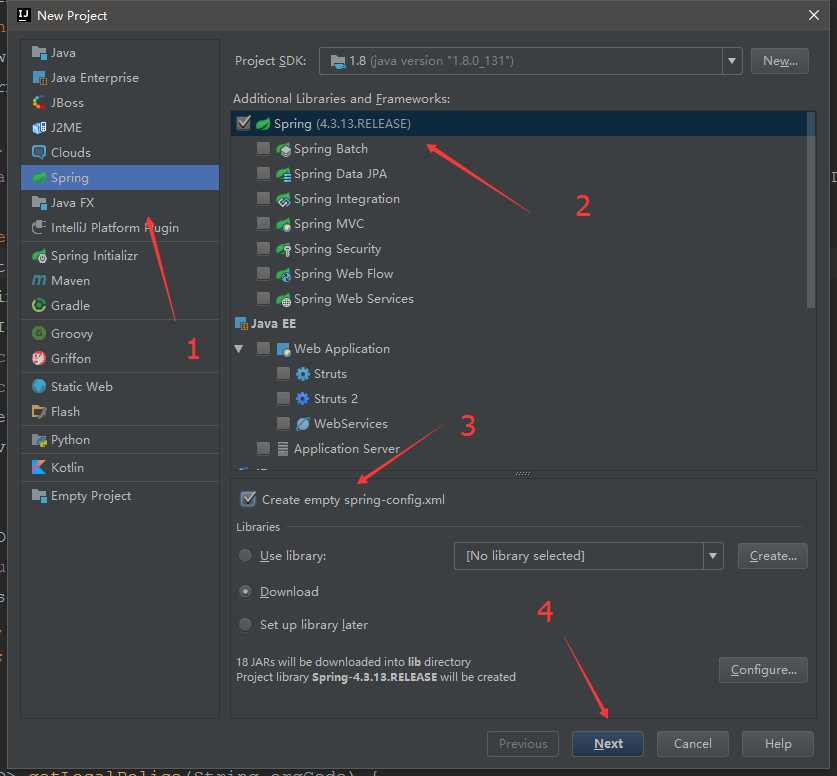Click the J2ME icon

coord(39,128)
